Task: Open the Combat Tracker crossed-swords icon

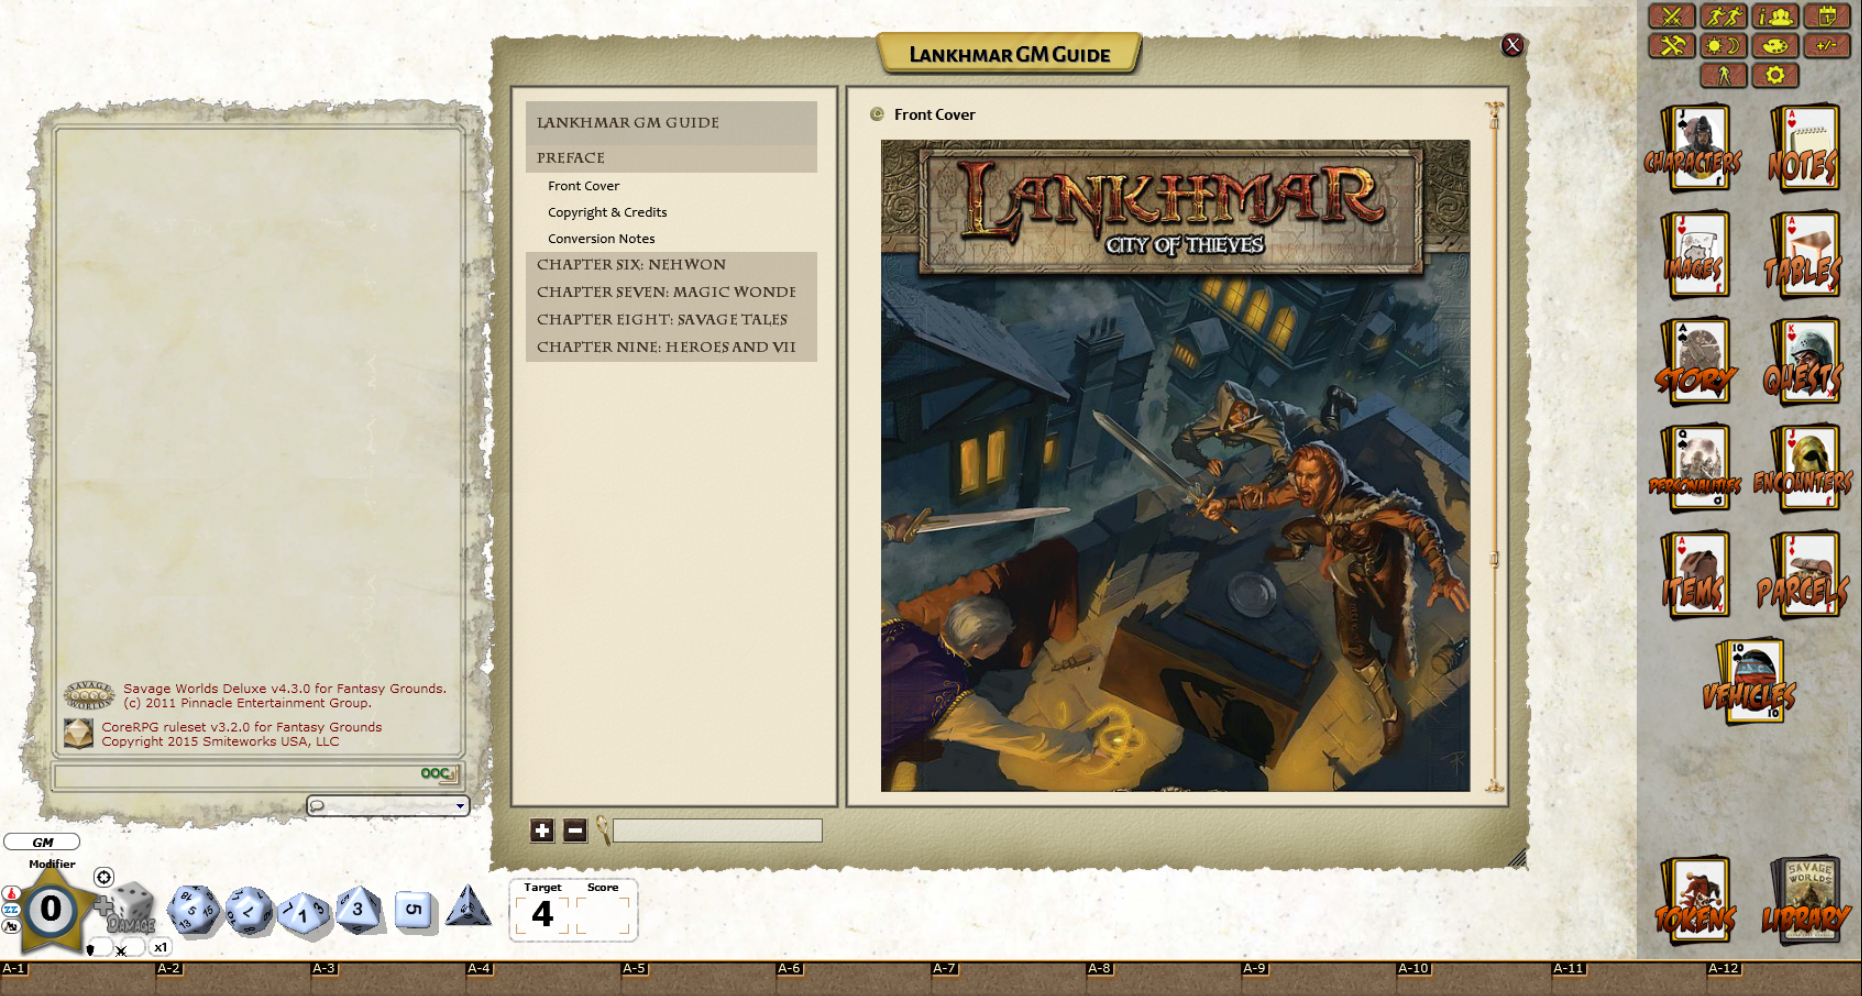Action: tap(1671, 16)
